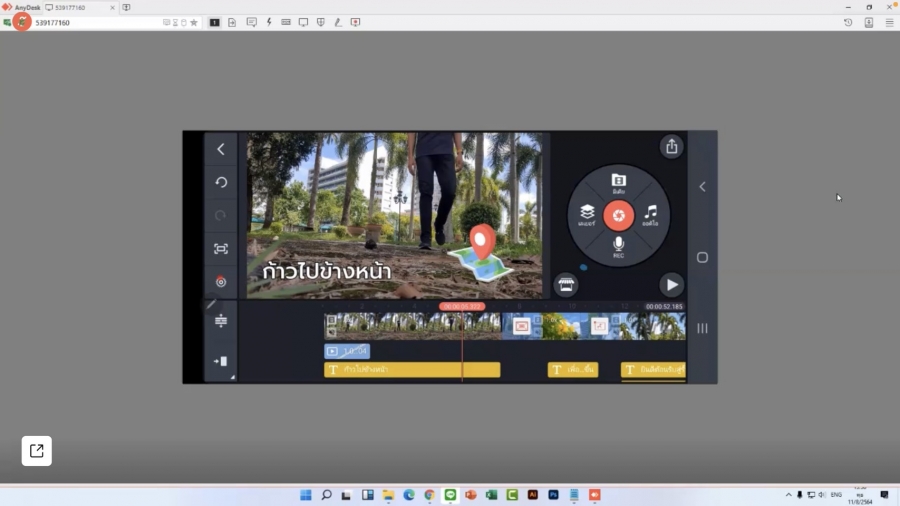Start voice recording with REC
900x506 pixels.
618,246
